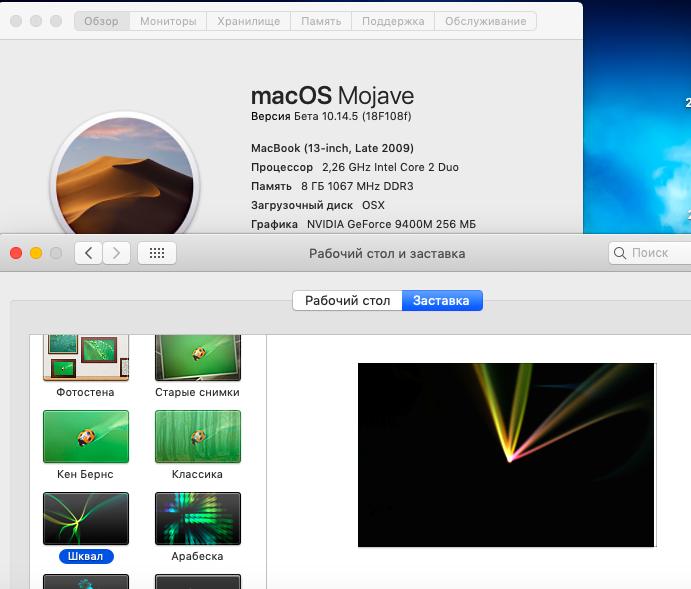Open Мониторы tab in About This Mac
The image size is (691, 589).
tap(168, 21)
